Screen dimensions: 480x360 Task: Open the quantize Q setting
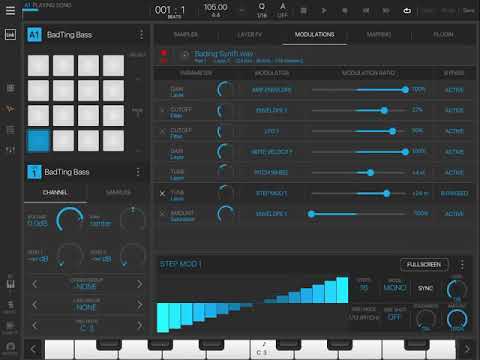click(x=262, y=10)
